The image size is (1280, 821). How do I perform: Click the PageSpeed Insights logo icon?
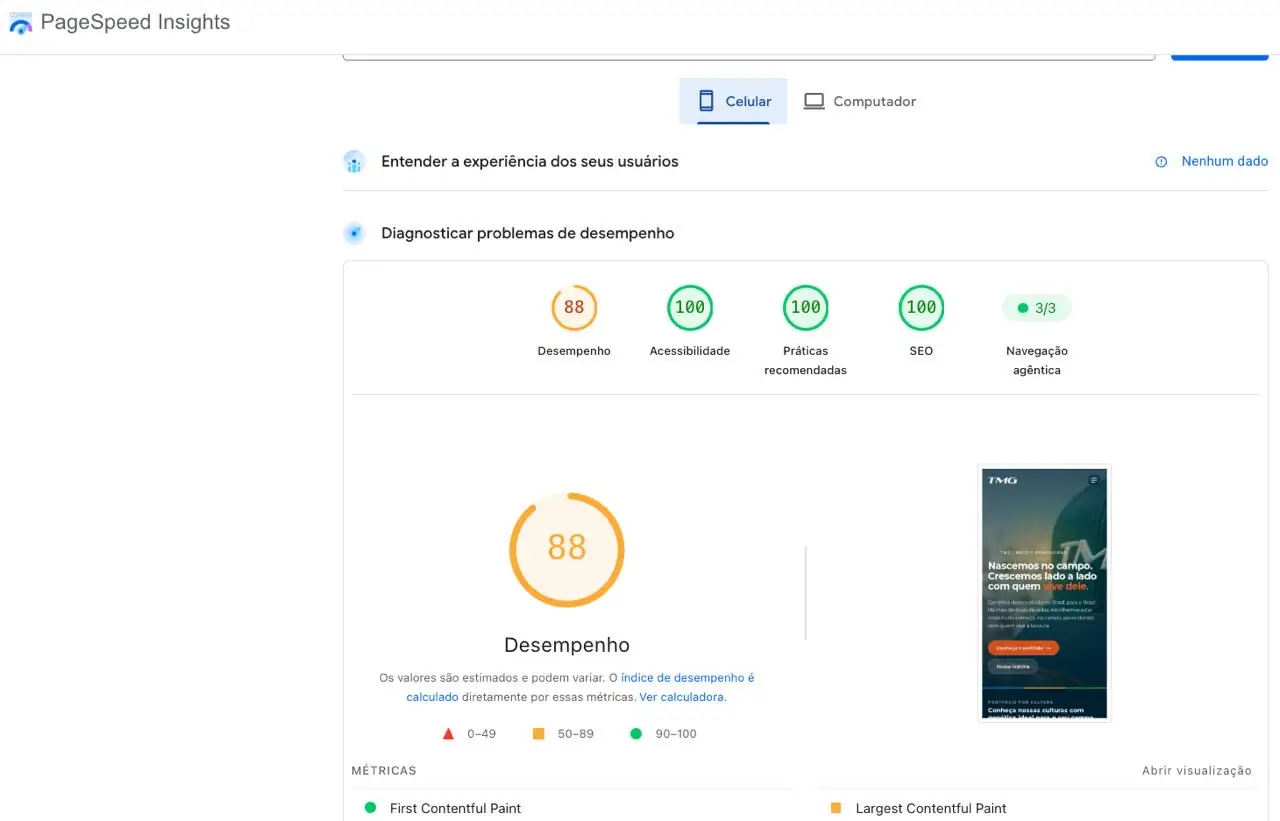(x=20, y=22)
